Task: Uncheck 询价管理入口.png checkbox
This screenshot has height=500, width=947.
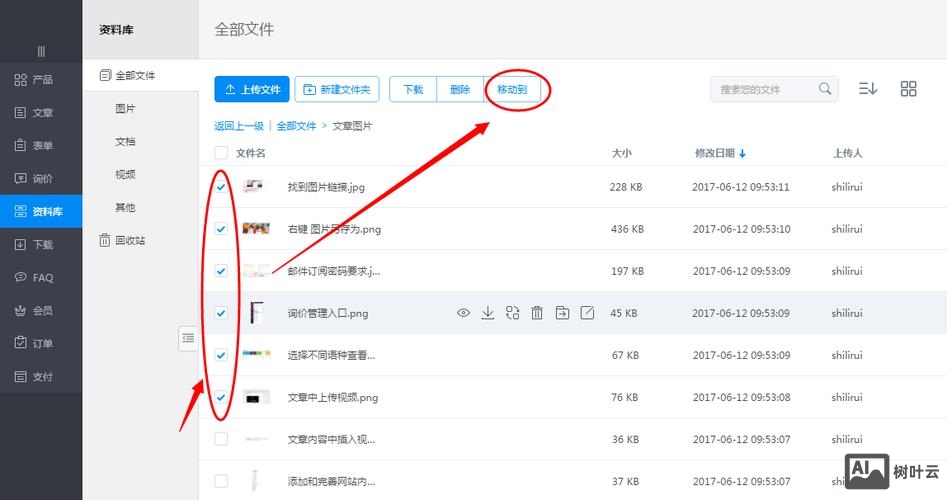Action: click(221, 313)
